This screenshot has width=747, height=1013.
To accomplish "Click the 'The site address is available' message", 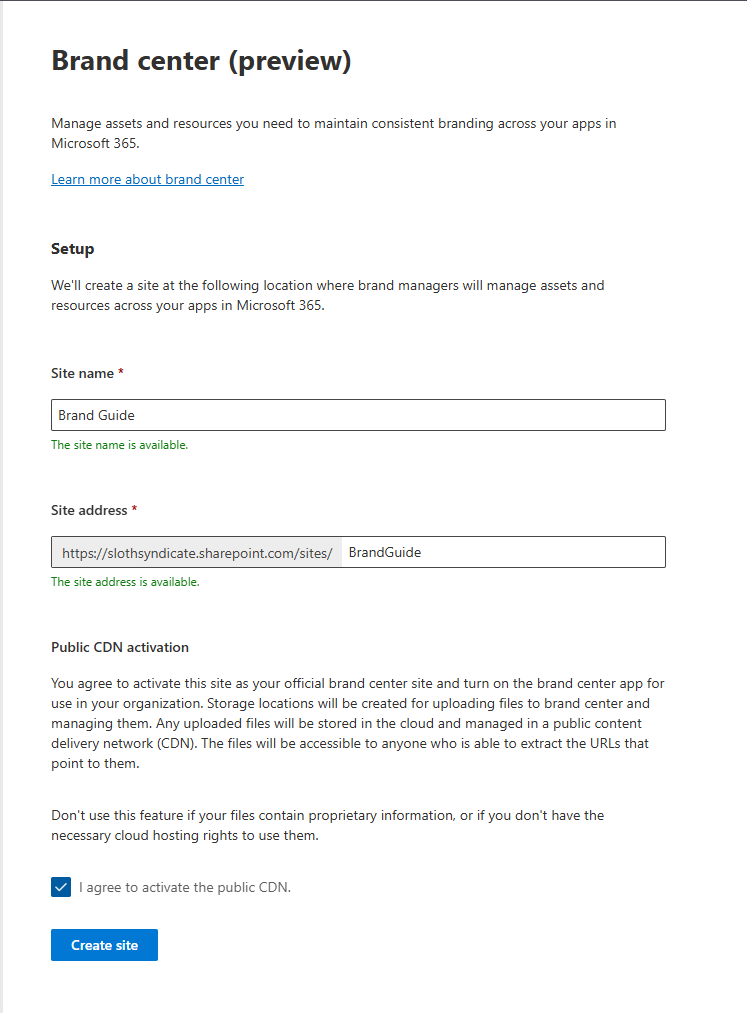I will coord(125,582).
